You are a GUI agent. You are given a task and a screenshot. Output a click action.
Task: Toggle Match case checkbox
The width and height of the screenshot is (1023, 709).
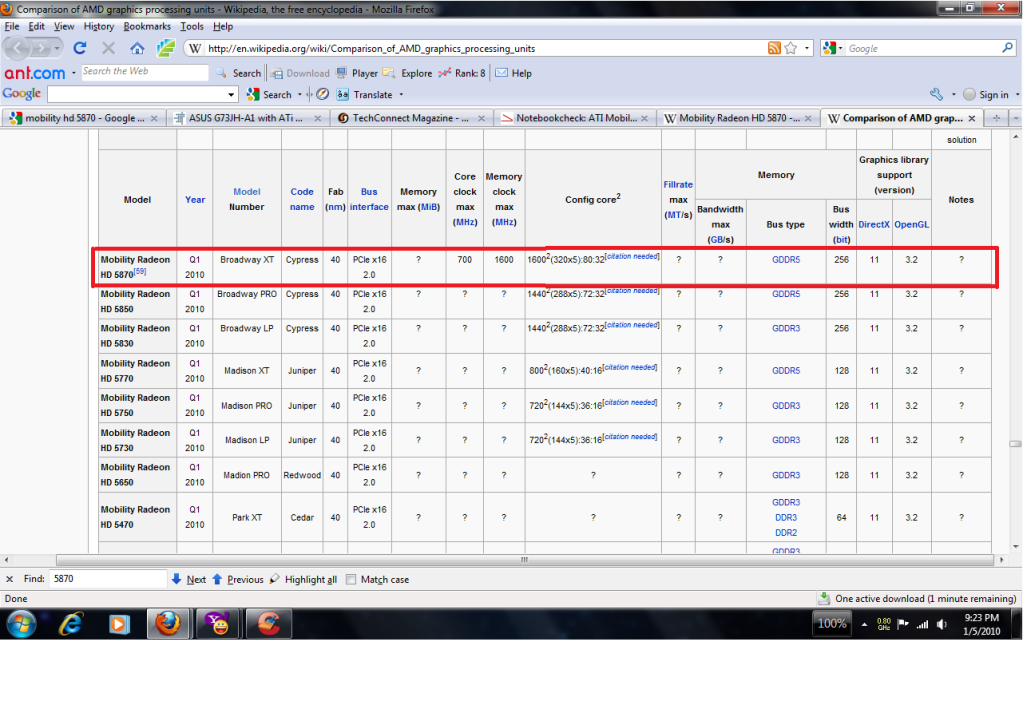click(x=351, y=579)
